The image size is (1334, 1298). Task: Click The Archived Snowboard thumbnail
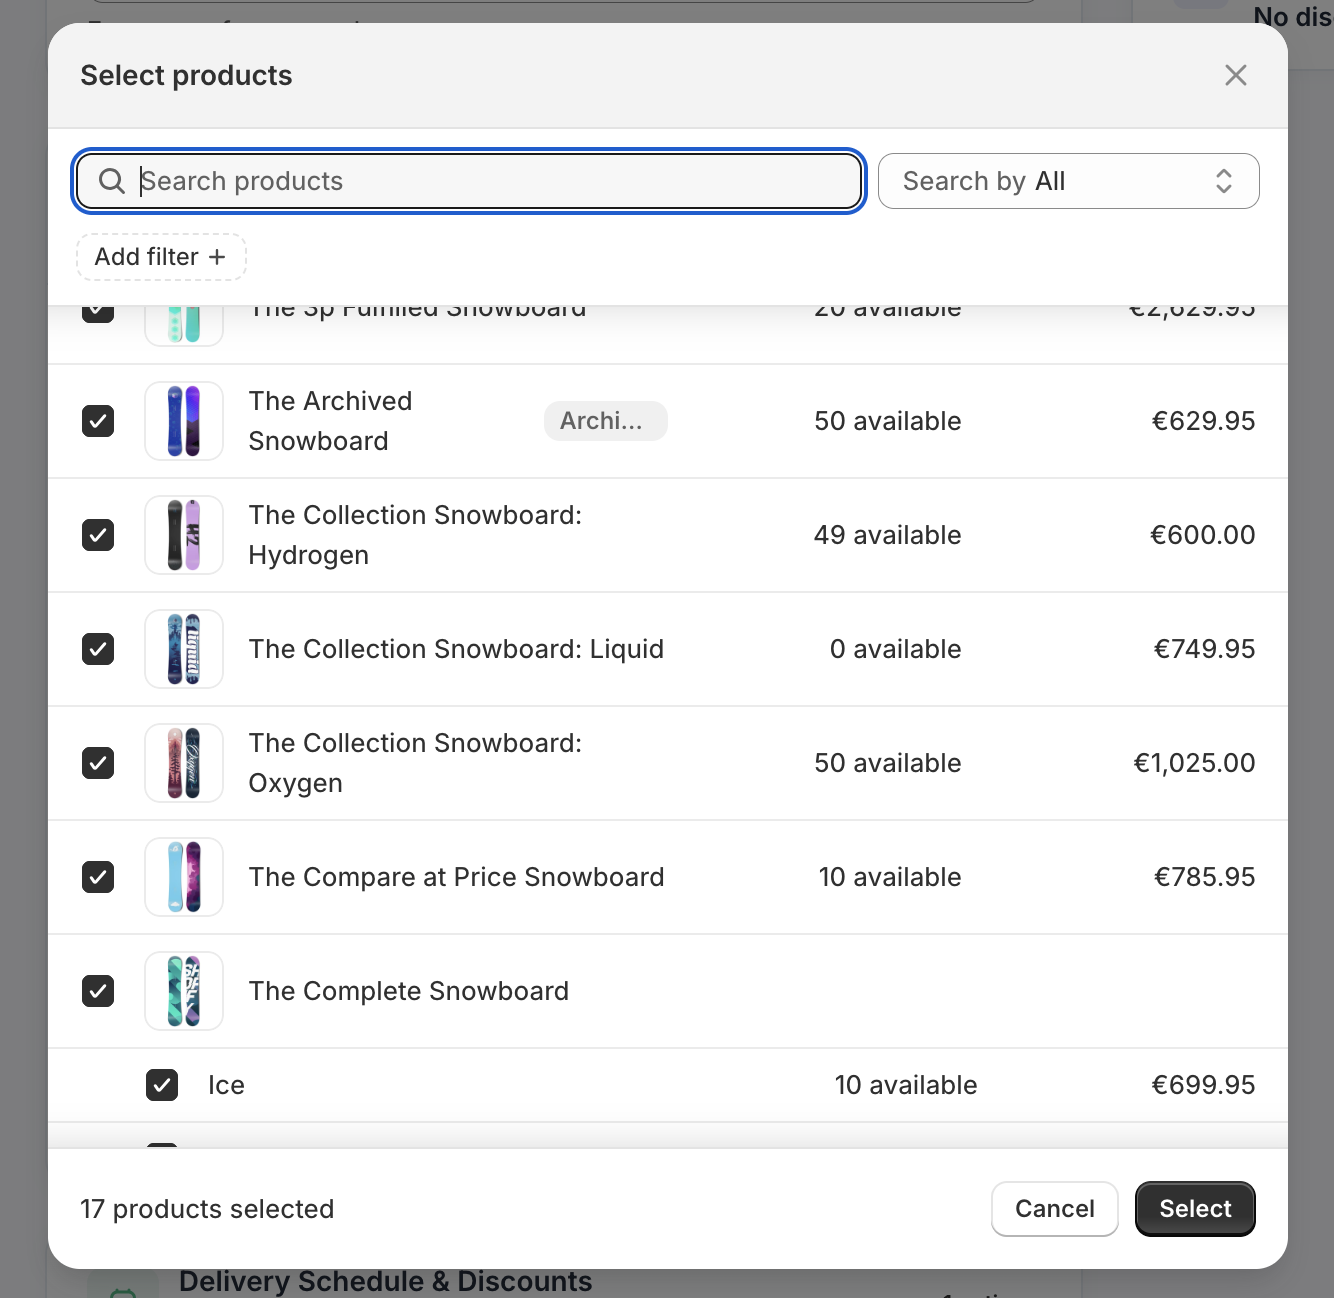[184, 421]
